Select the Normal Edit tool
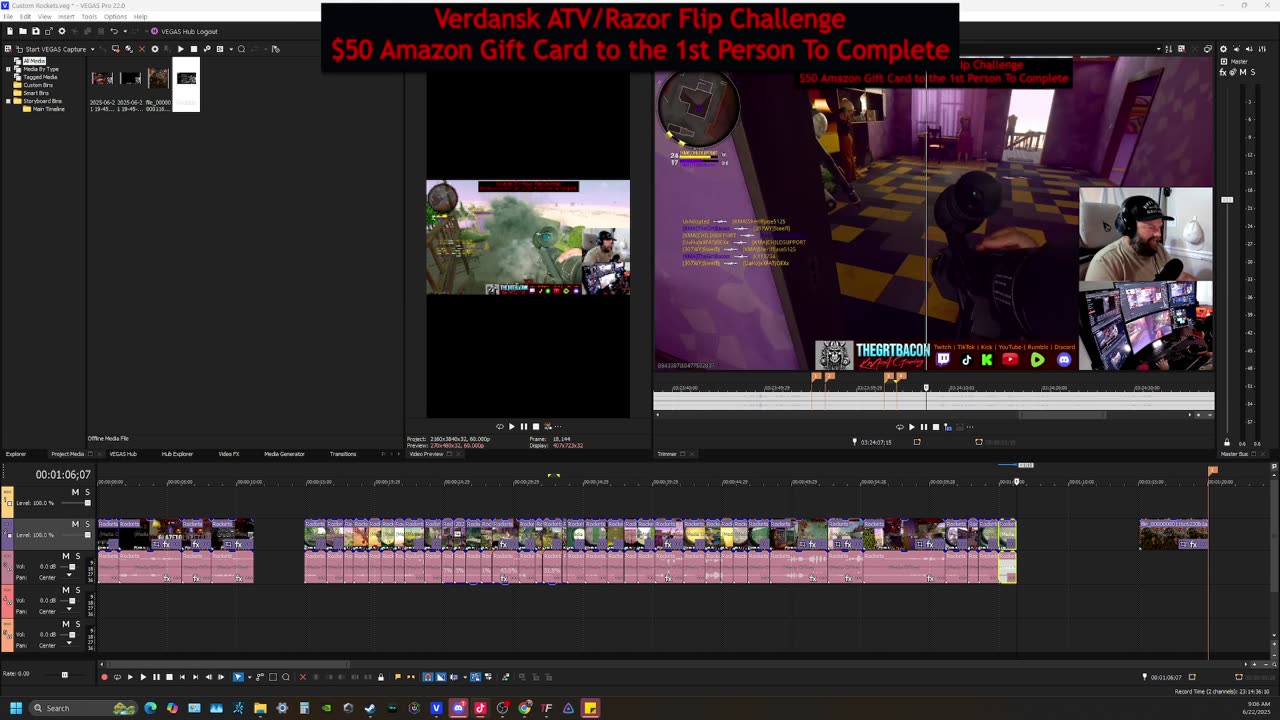Image resolution: width=1280 pixels, height=720 pixels. [x=238, y=677]
